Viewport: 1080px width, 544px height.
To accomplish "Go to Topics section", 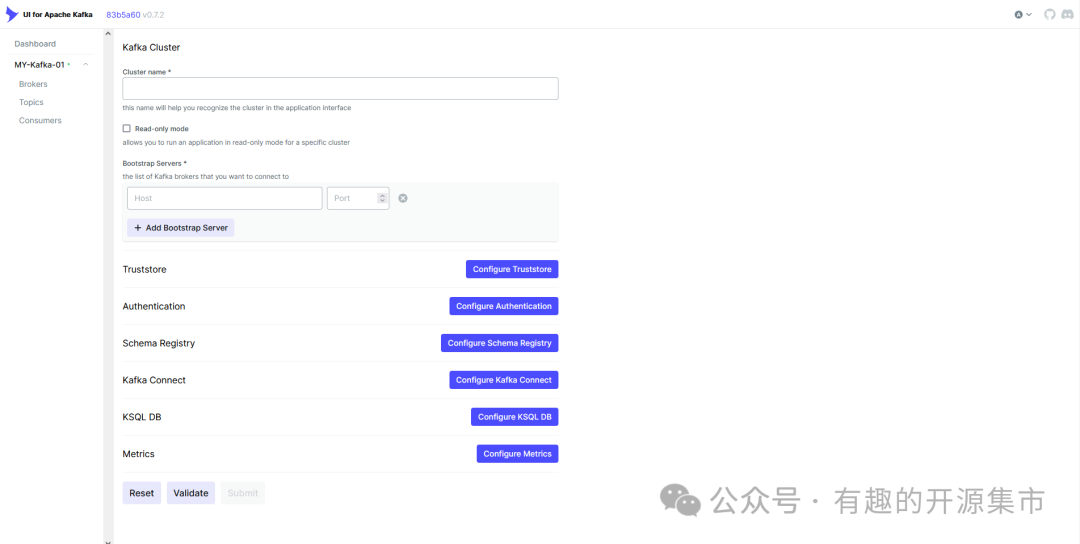I will coord(31,102).
